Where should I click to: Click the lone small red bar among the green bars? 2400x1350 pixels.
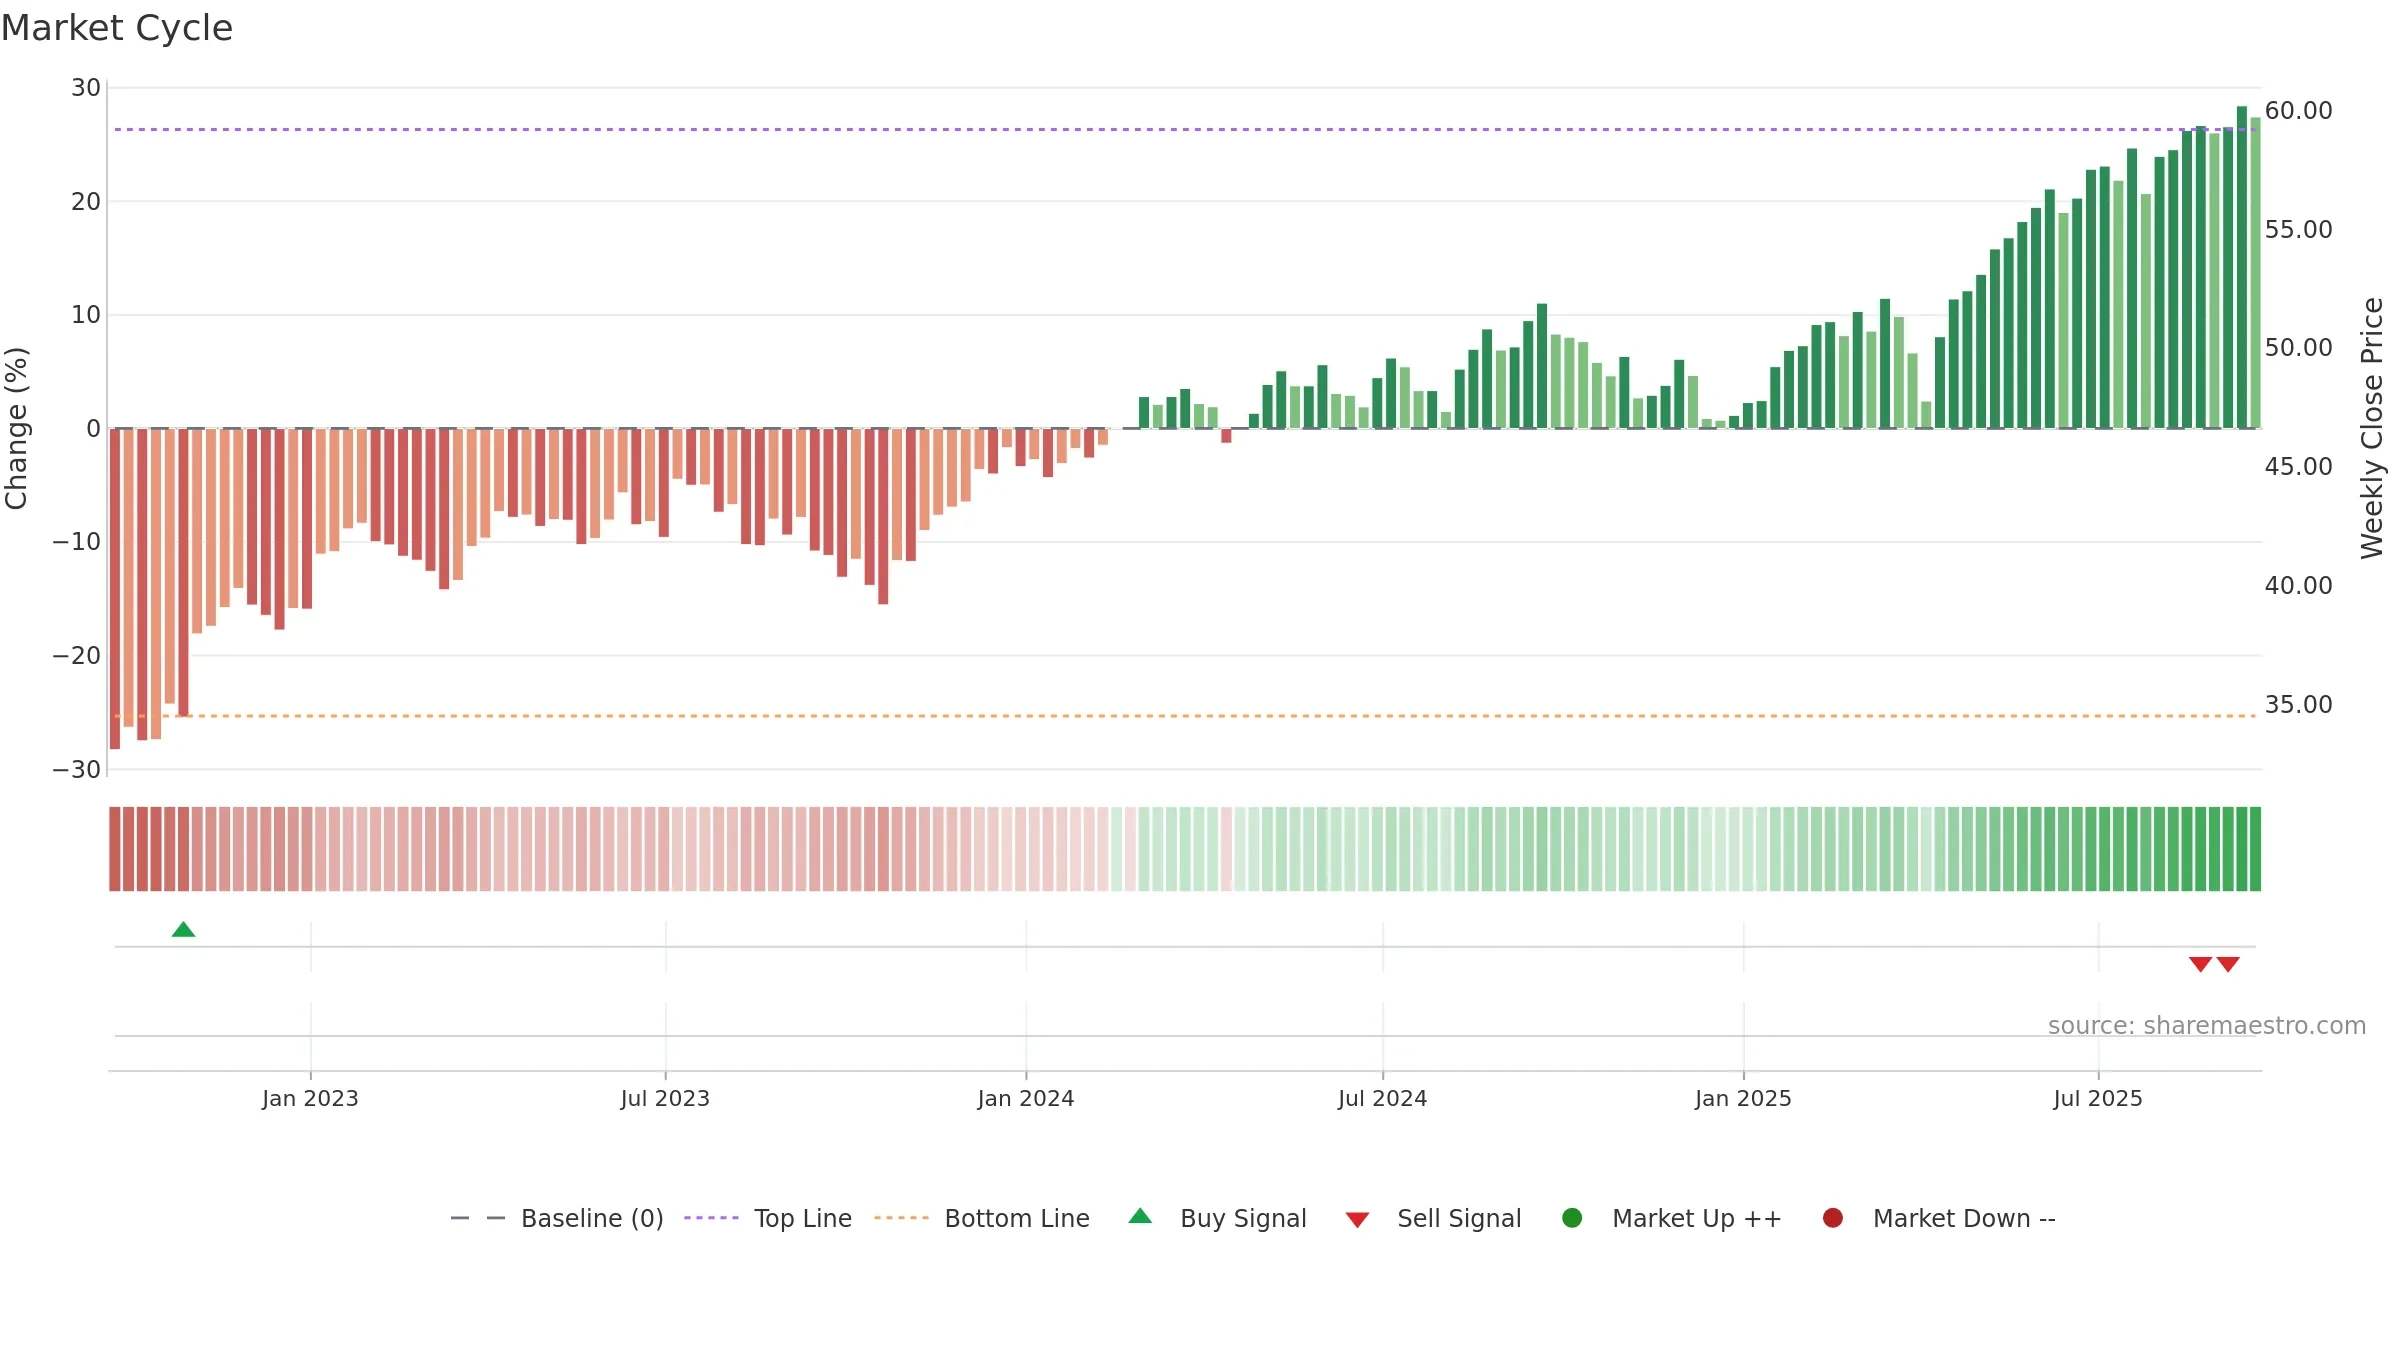coord(1226,436)
